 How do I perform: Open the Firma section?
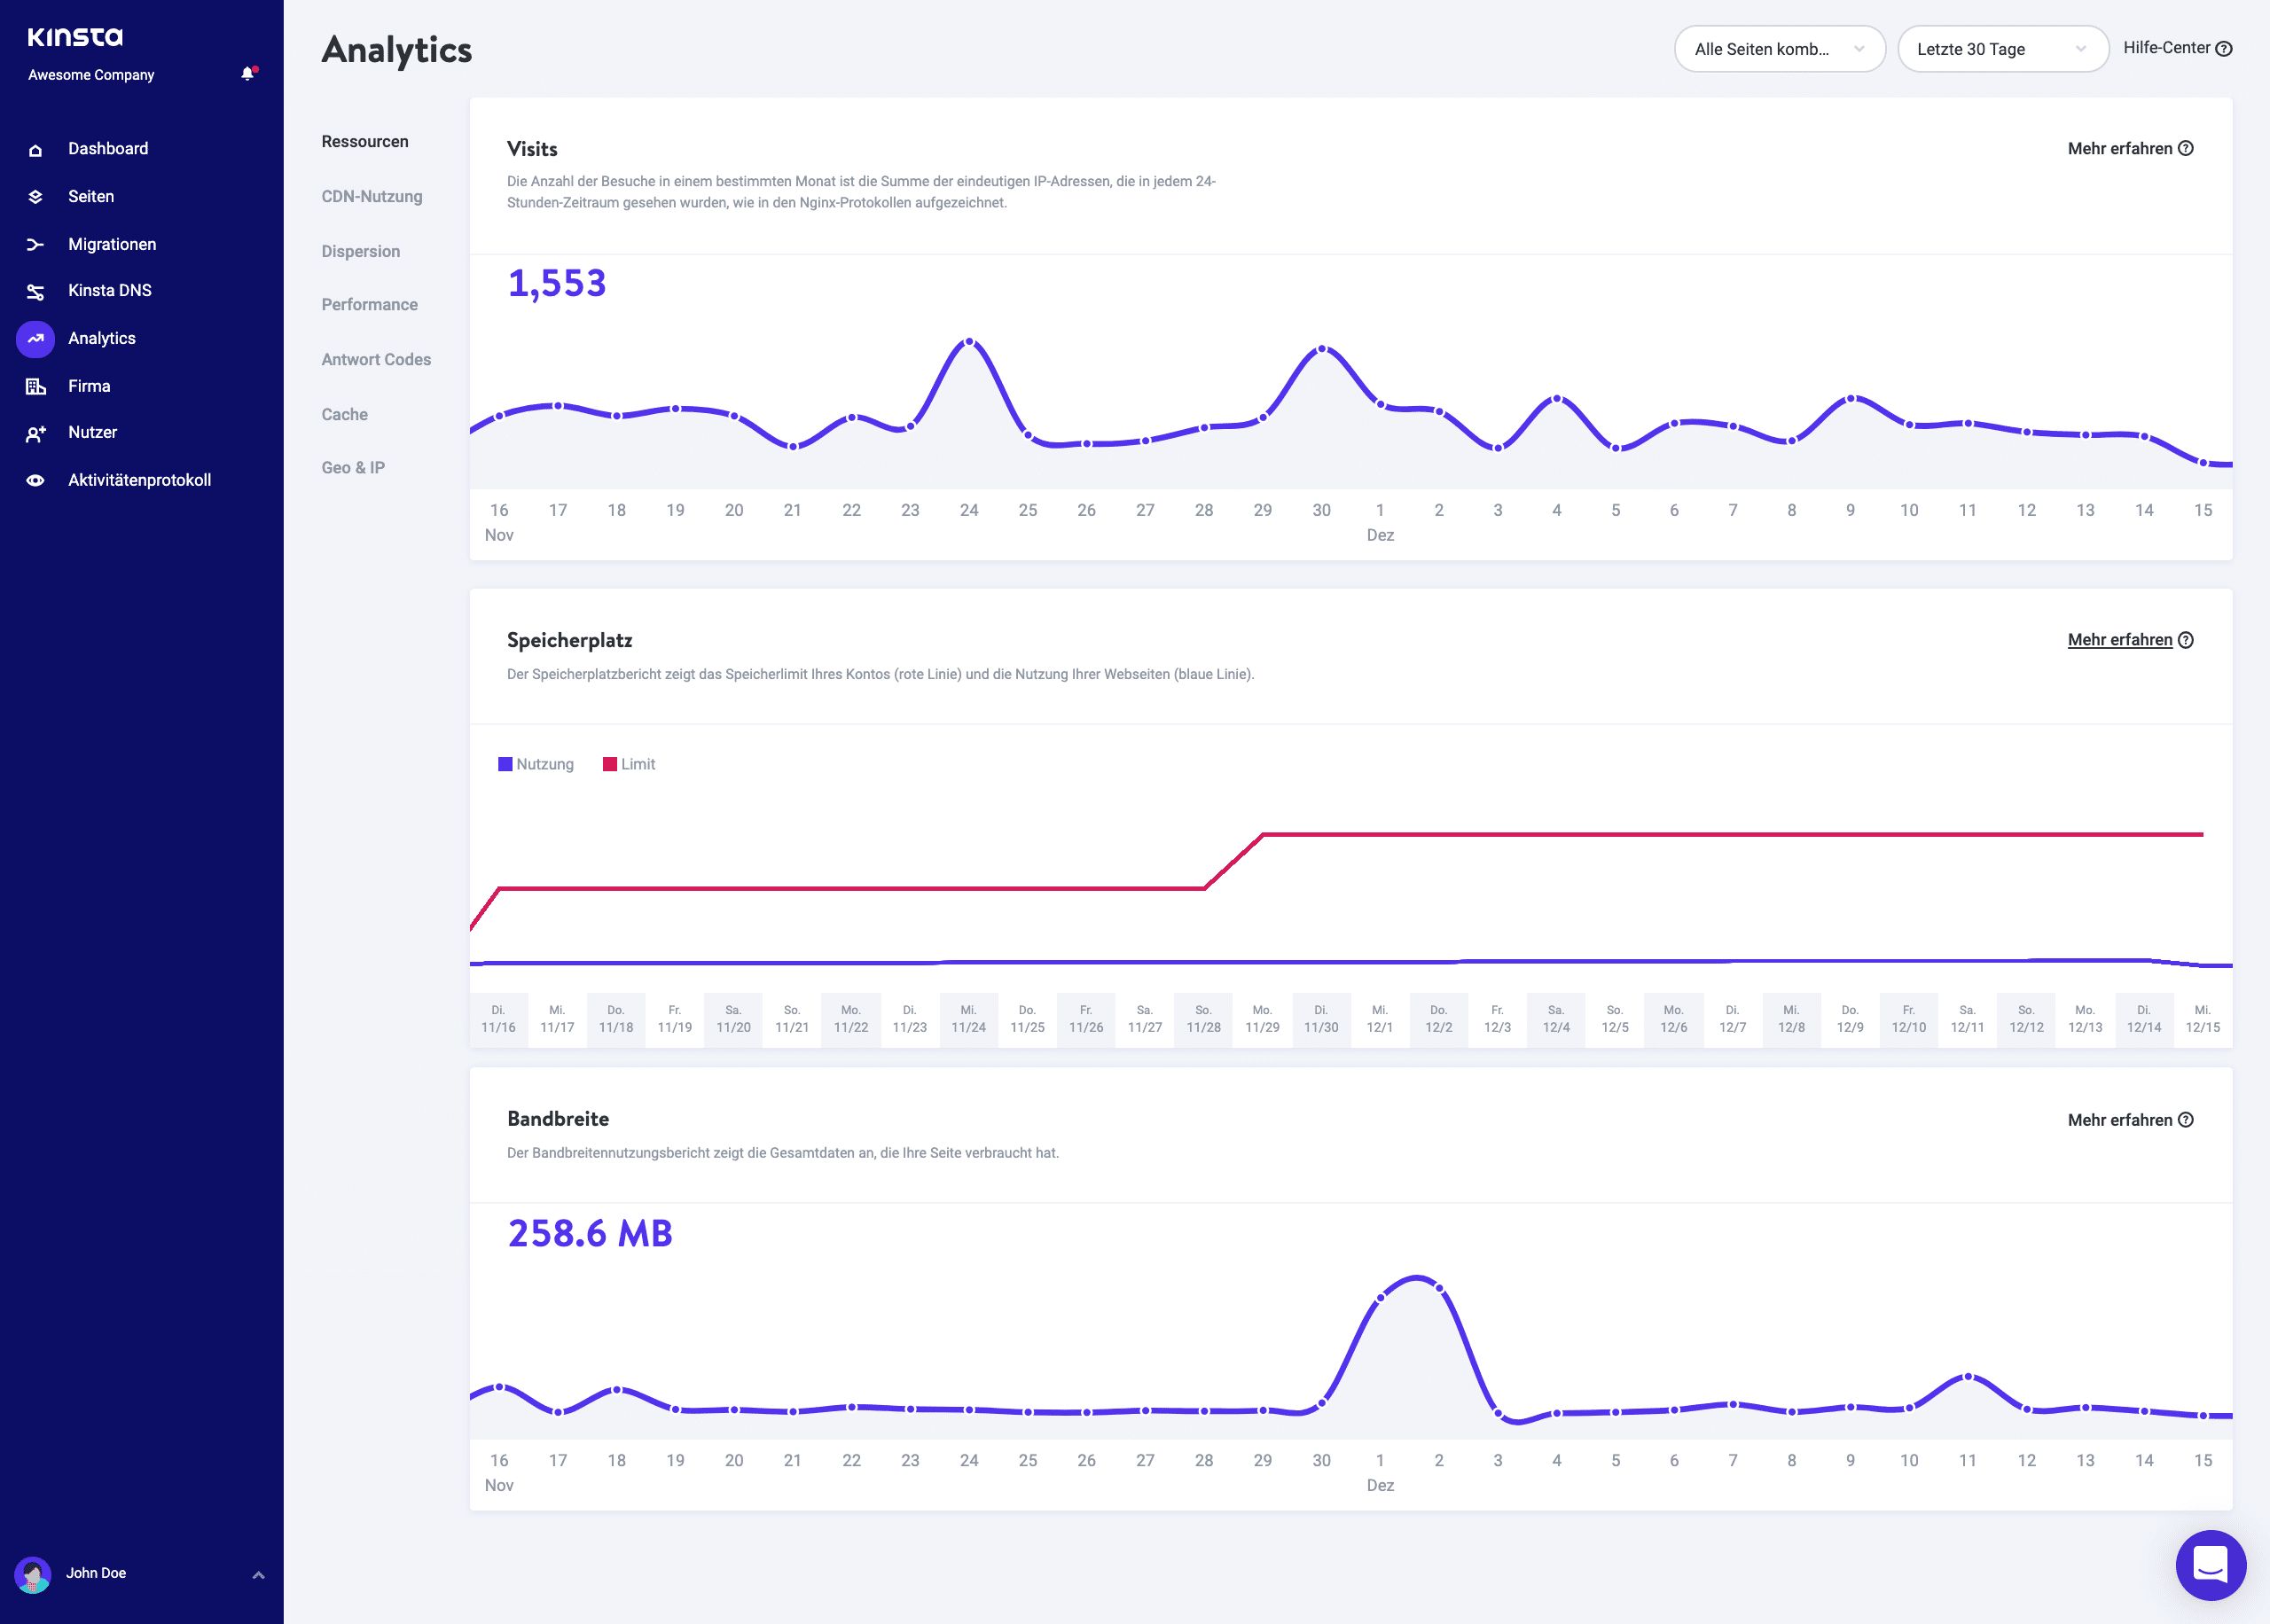[88, 385]
